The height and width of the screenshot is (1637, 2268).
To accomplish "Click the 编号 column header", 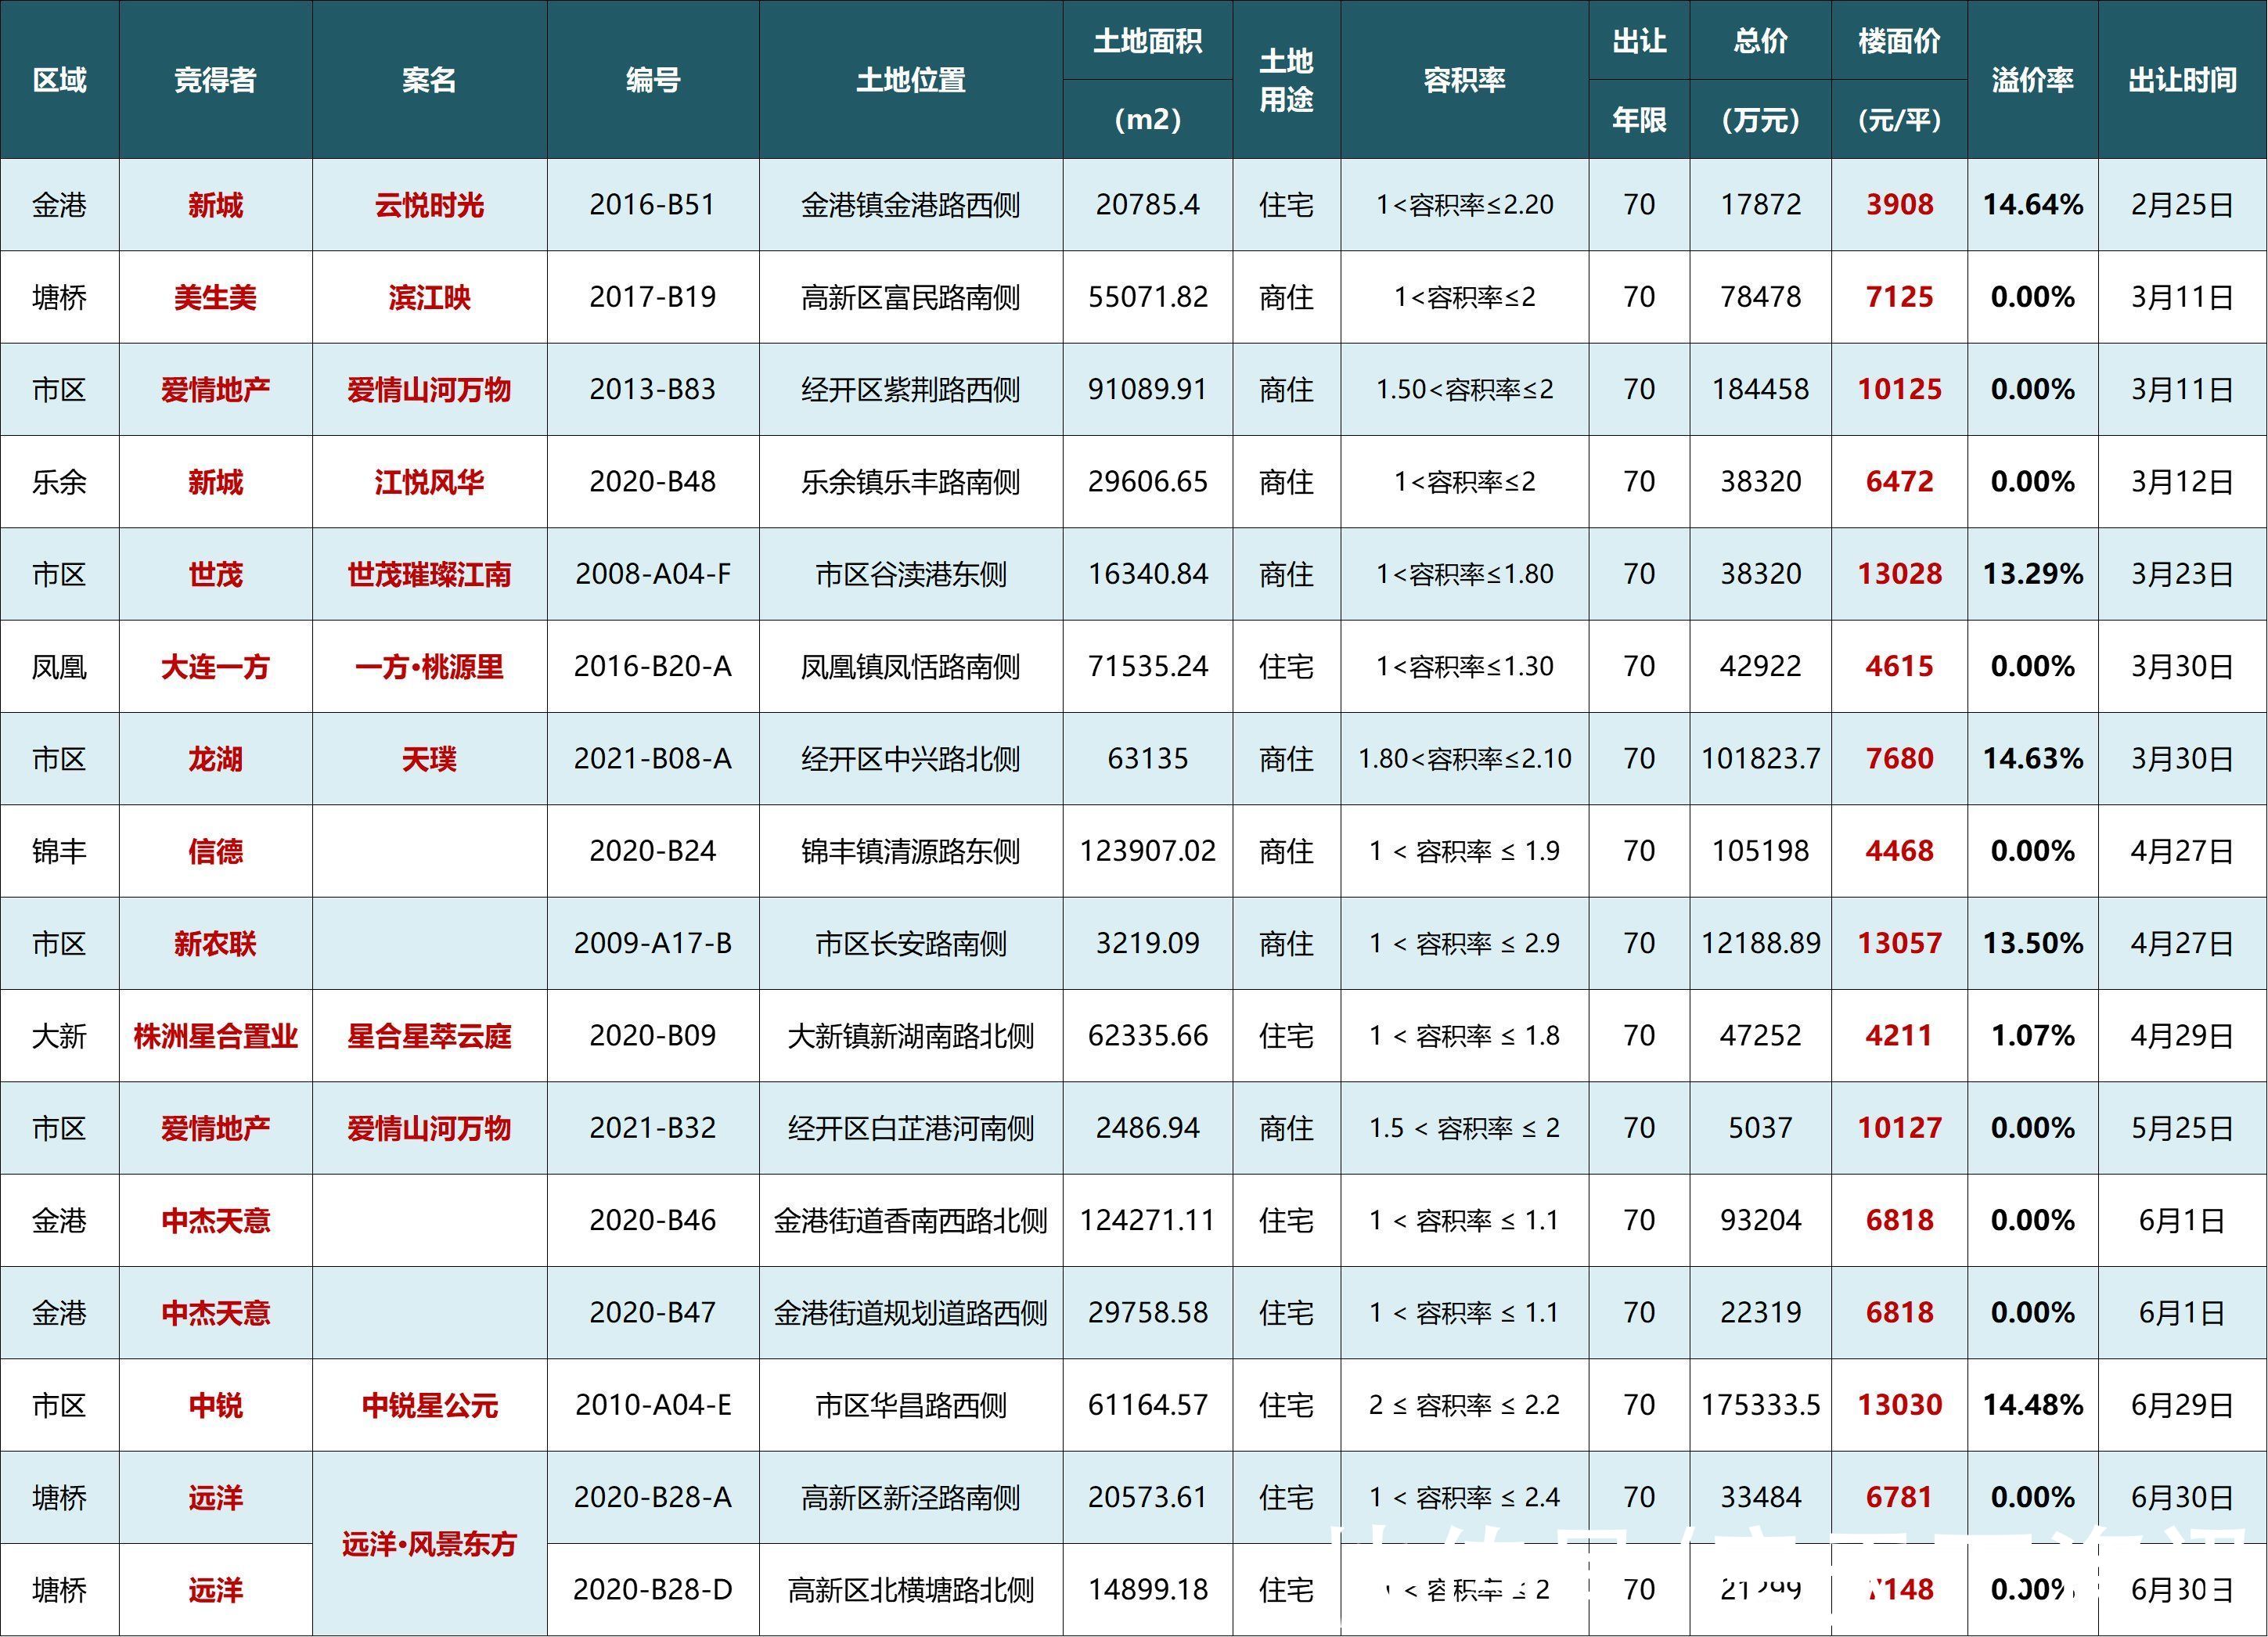I will (653, 80).
